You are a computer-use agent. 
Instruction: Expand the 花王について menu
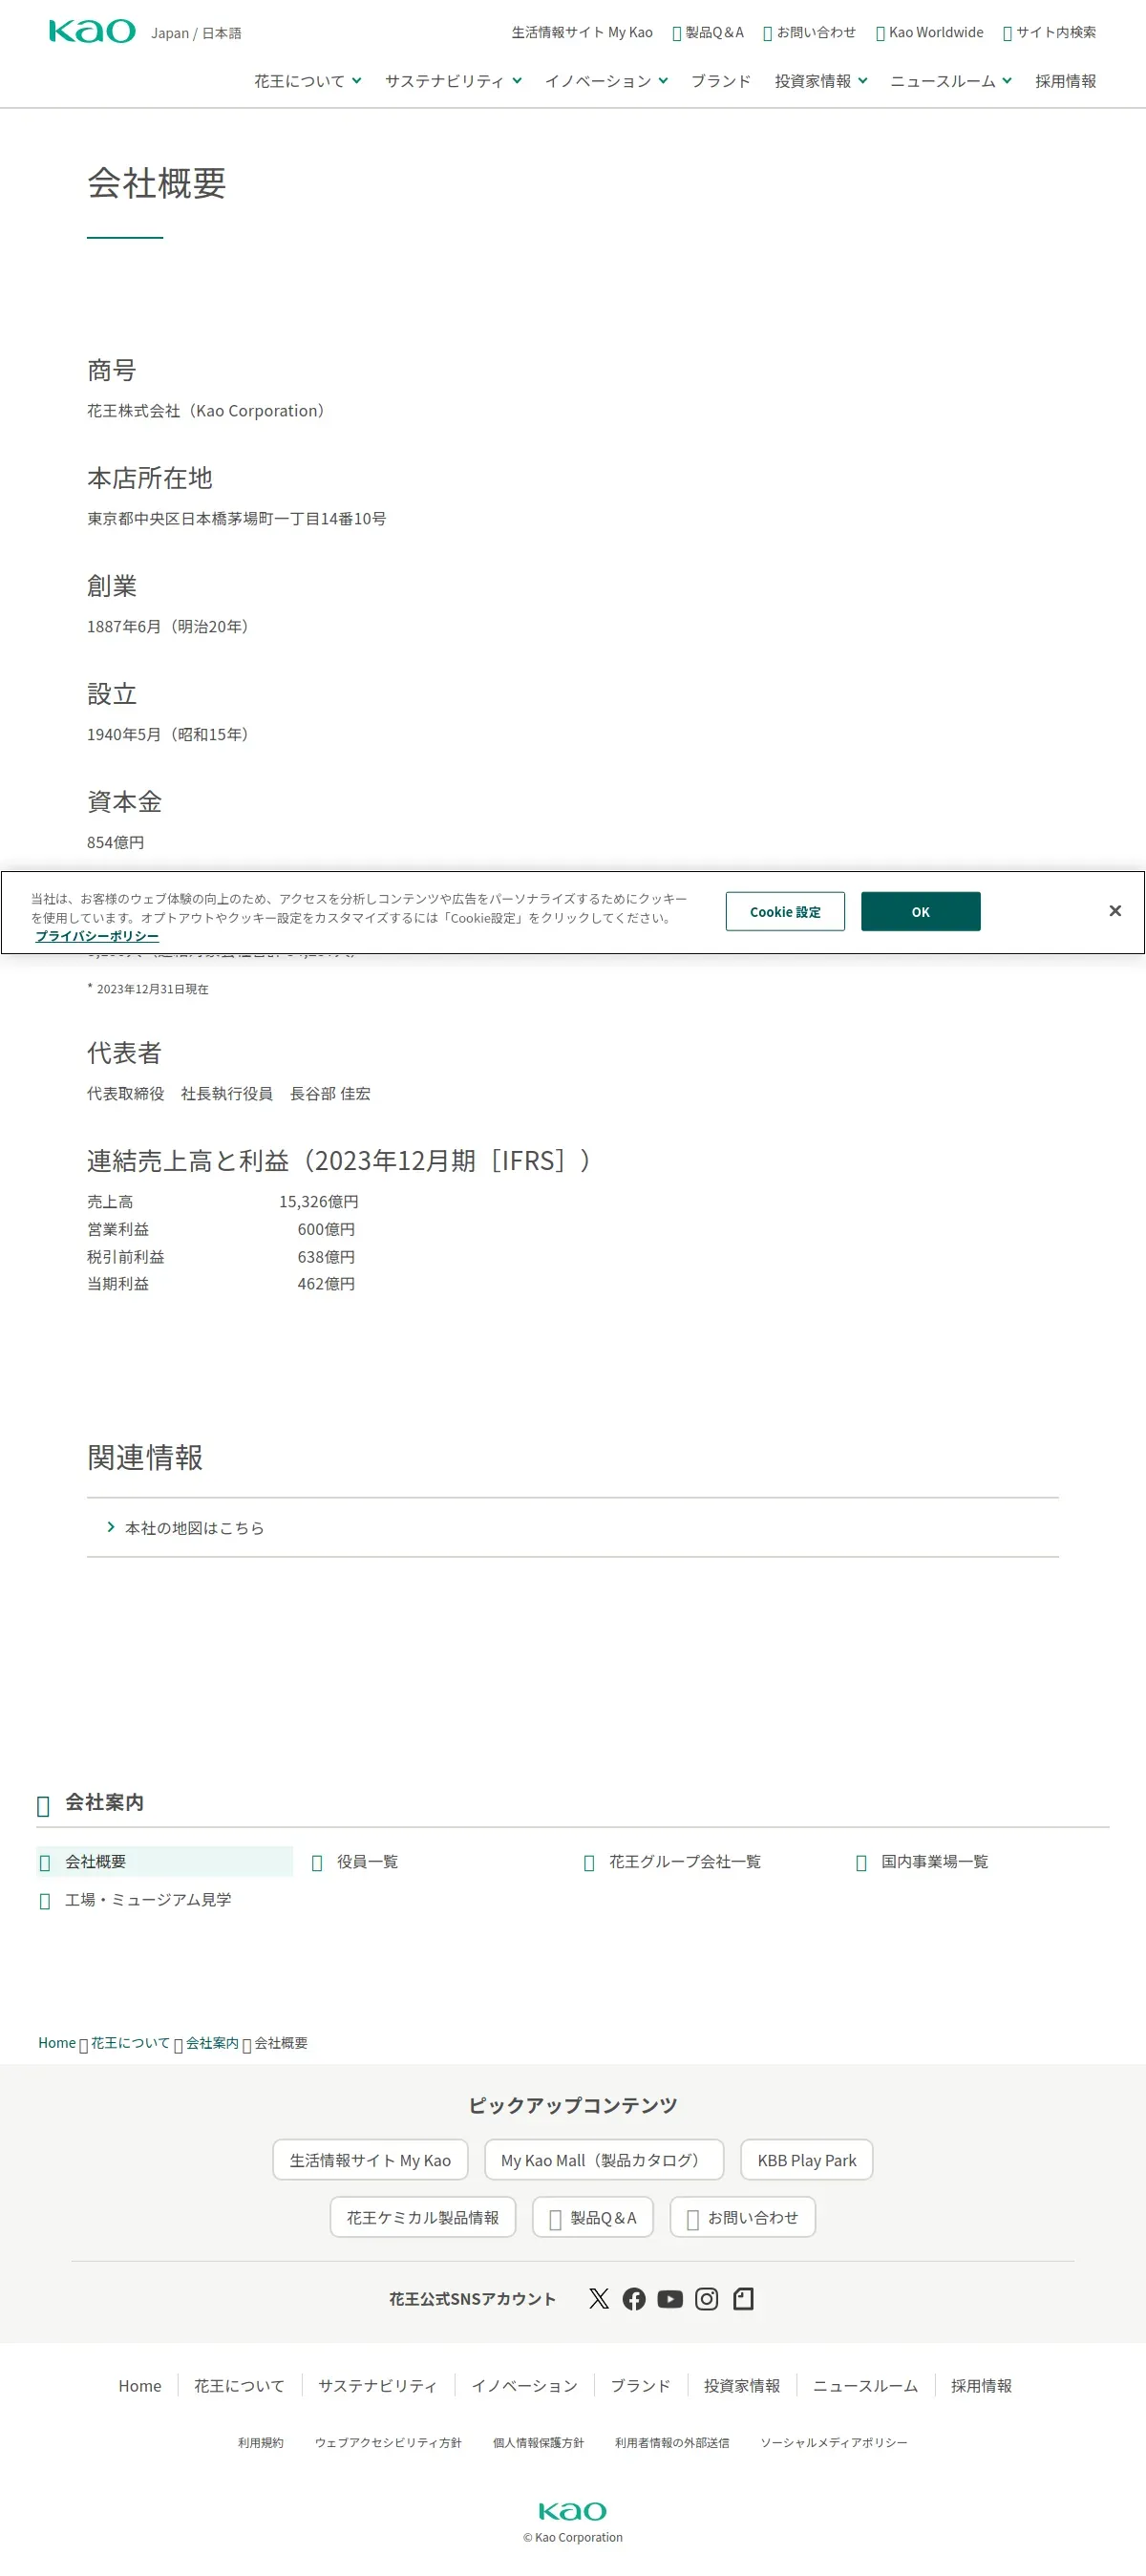pos(307,81)
